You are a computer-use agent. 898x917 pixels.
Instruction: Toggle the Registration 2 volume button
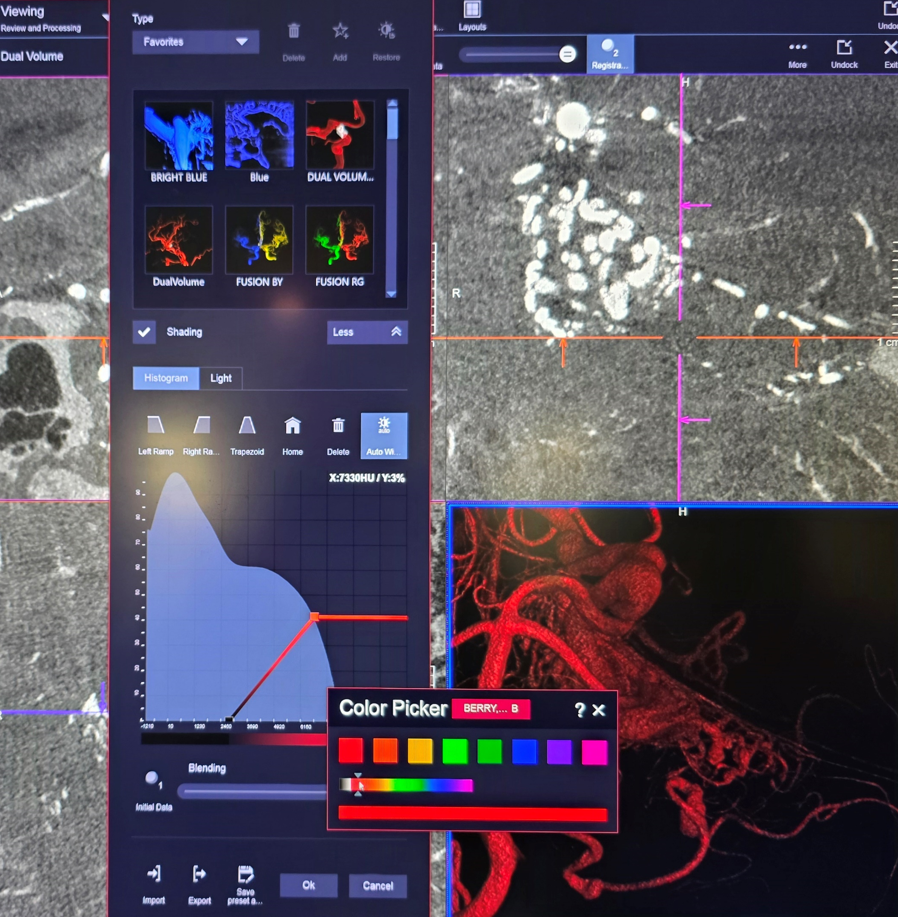tap(610, 53)
